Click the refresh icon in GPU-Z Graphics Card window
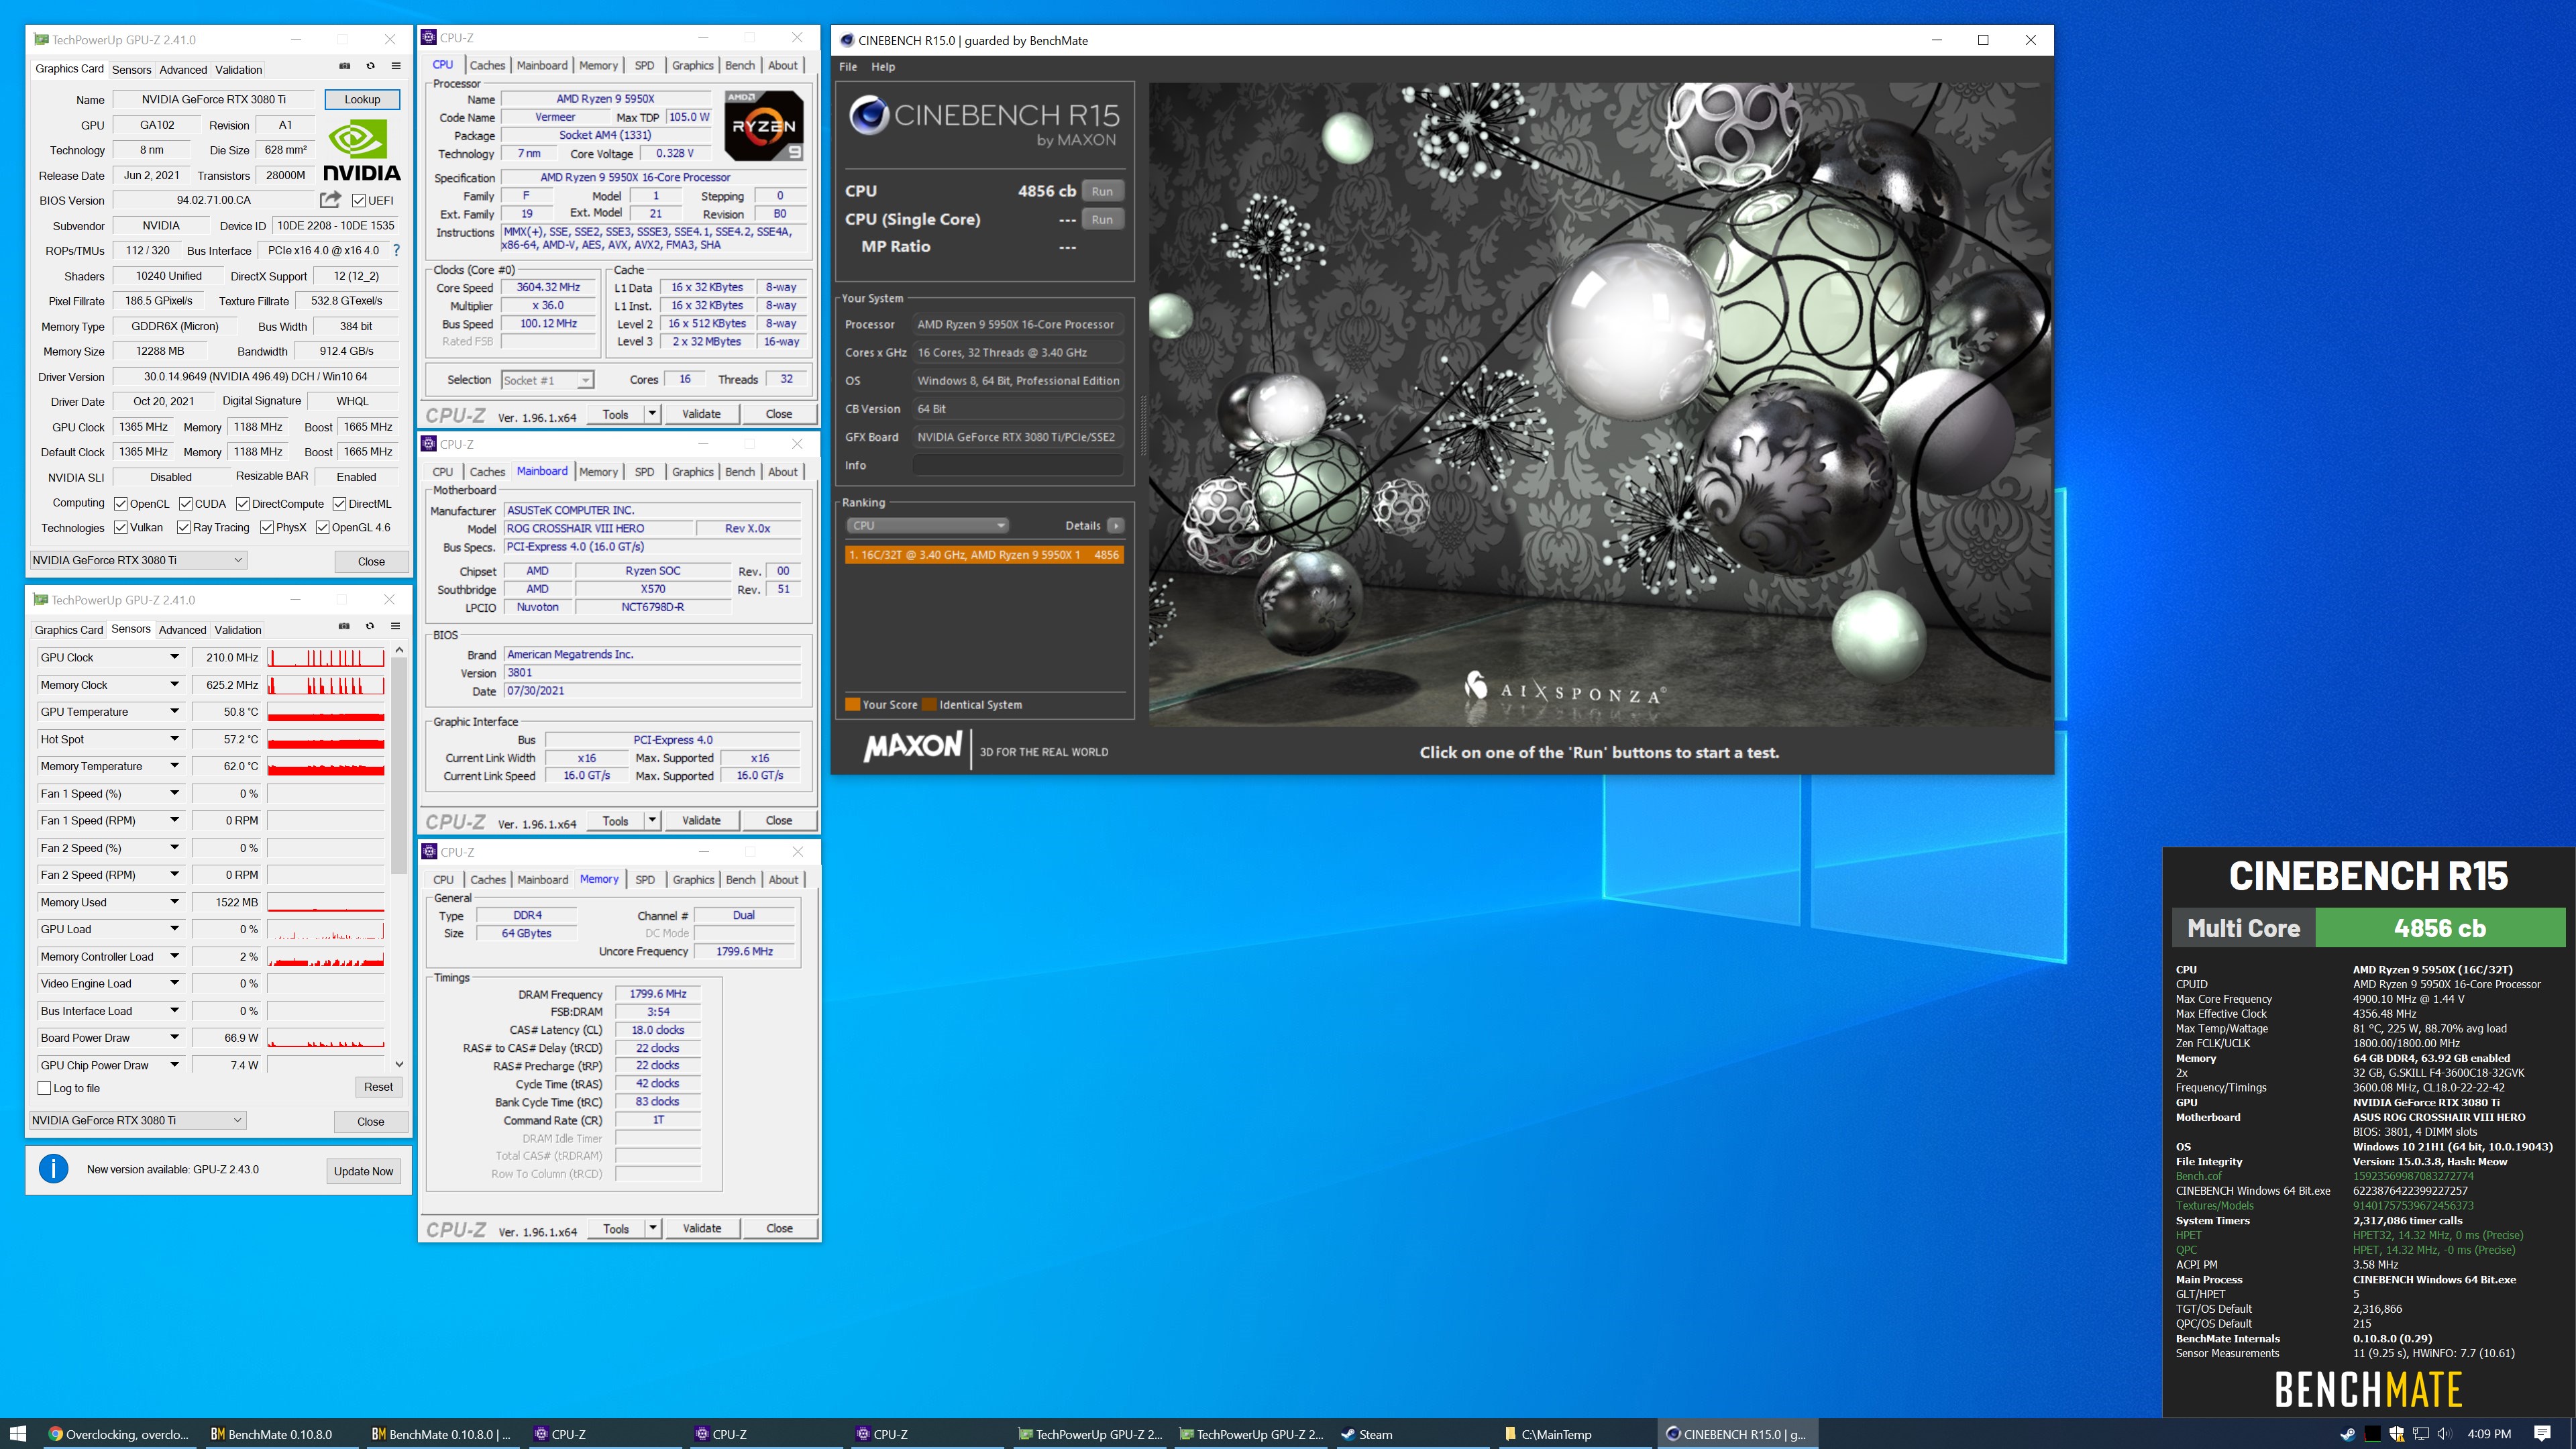2576x1449 pixels. 370,66
